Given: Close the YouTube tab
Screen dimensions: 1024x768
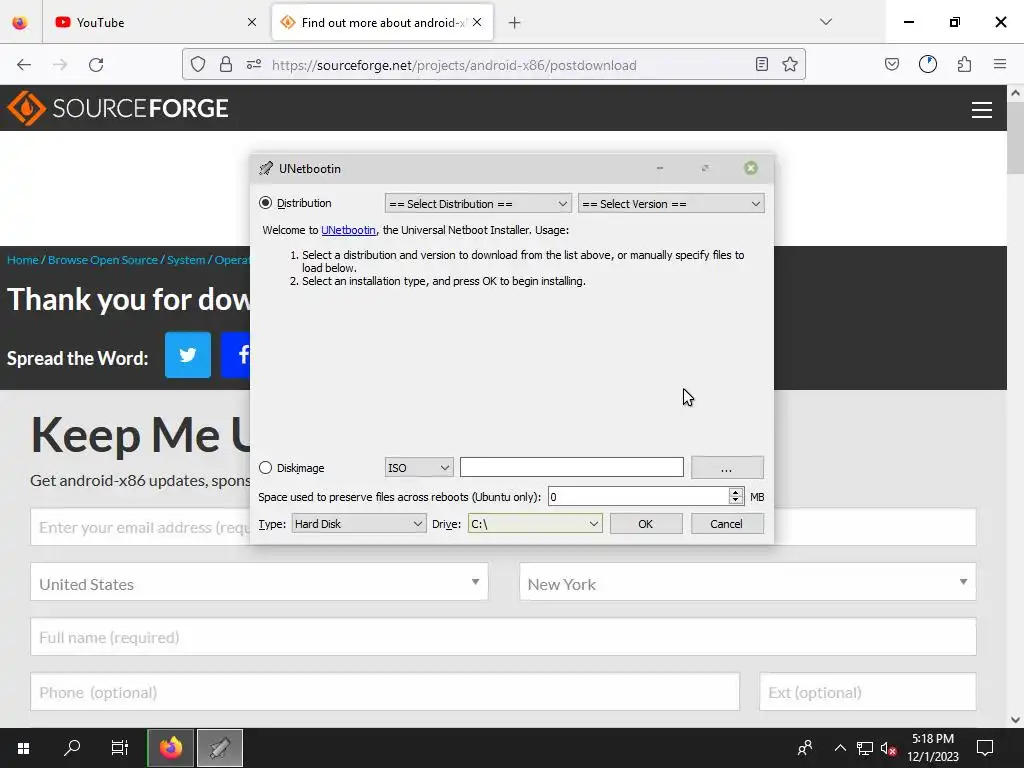Looking at the screenshot, I should coord(252,23).
